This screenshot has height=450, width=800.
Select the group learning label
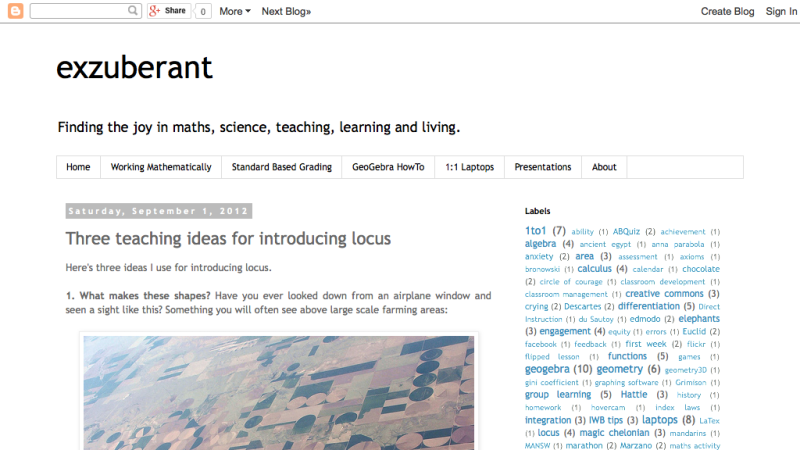click(558, 394)
